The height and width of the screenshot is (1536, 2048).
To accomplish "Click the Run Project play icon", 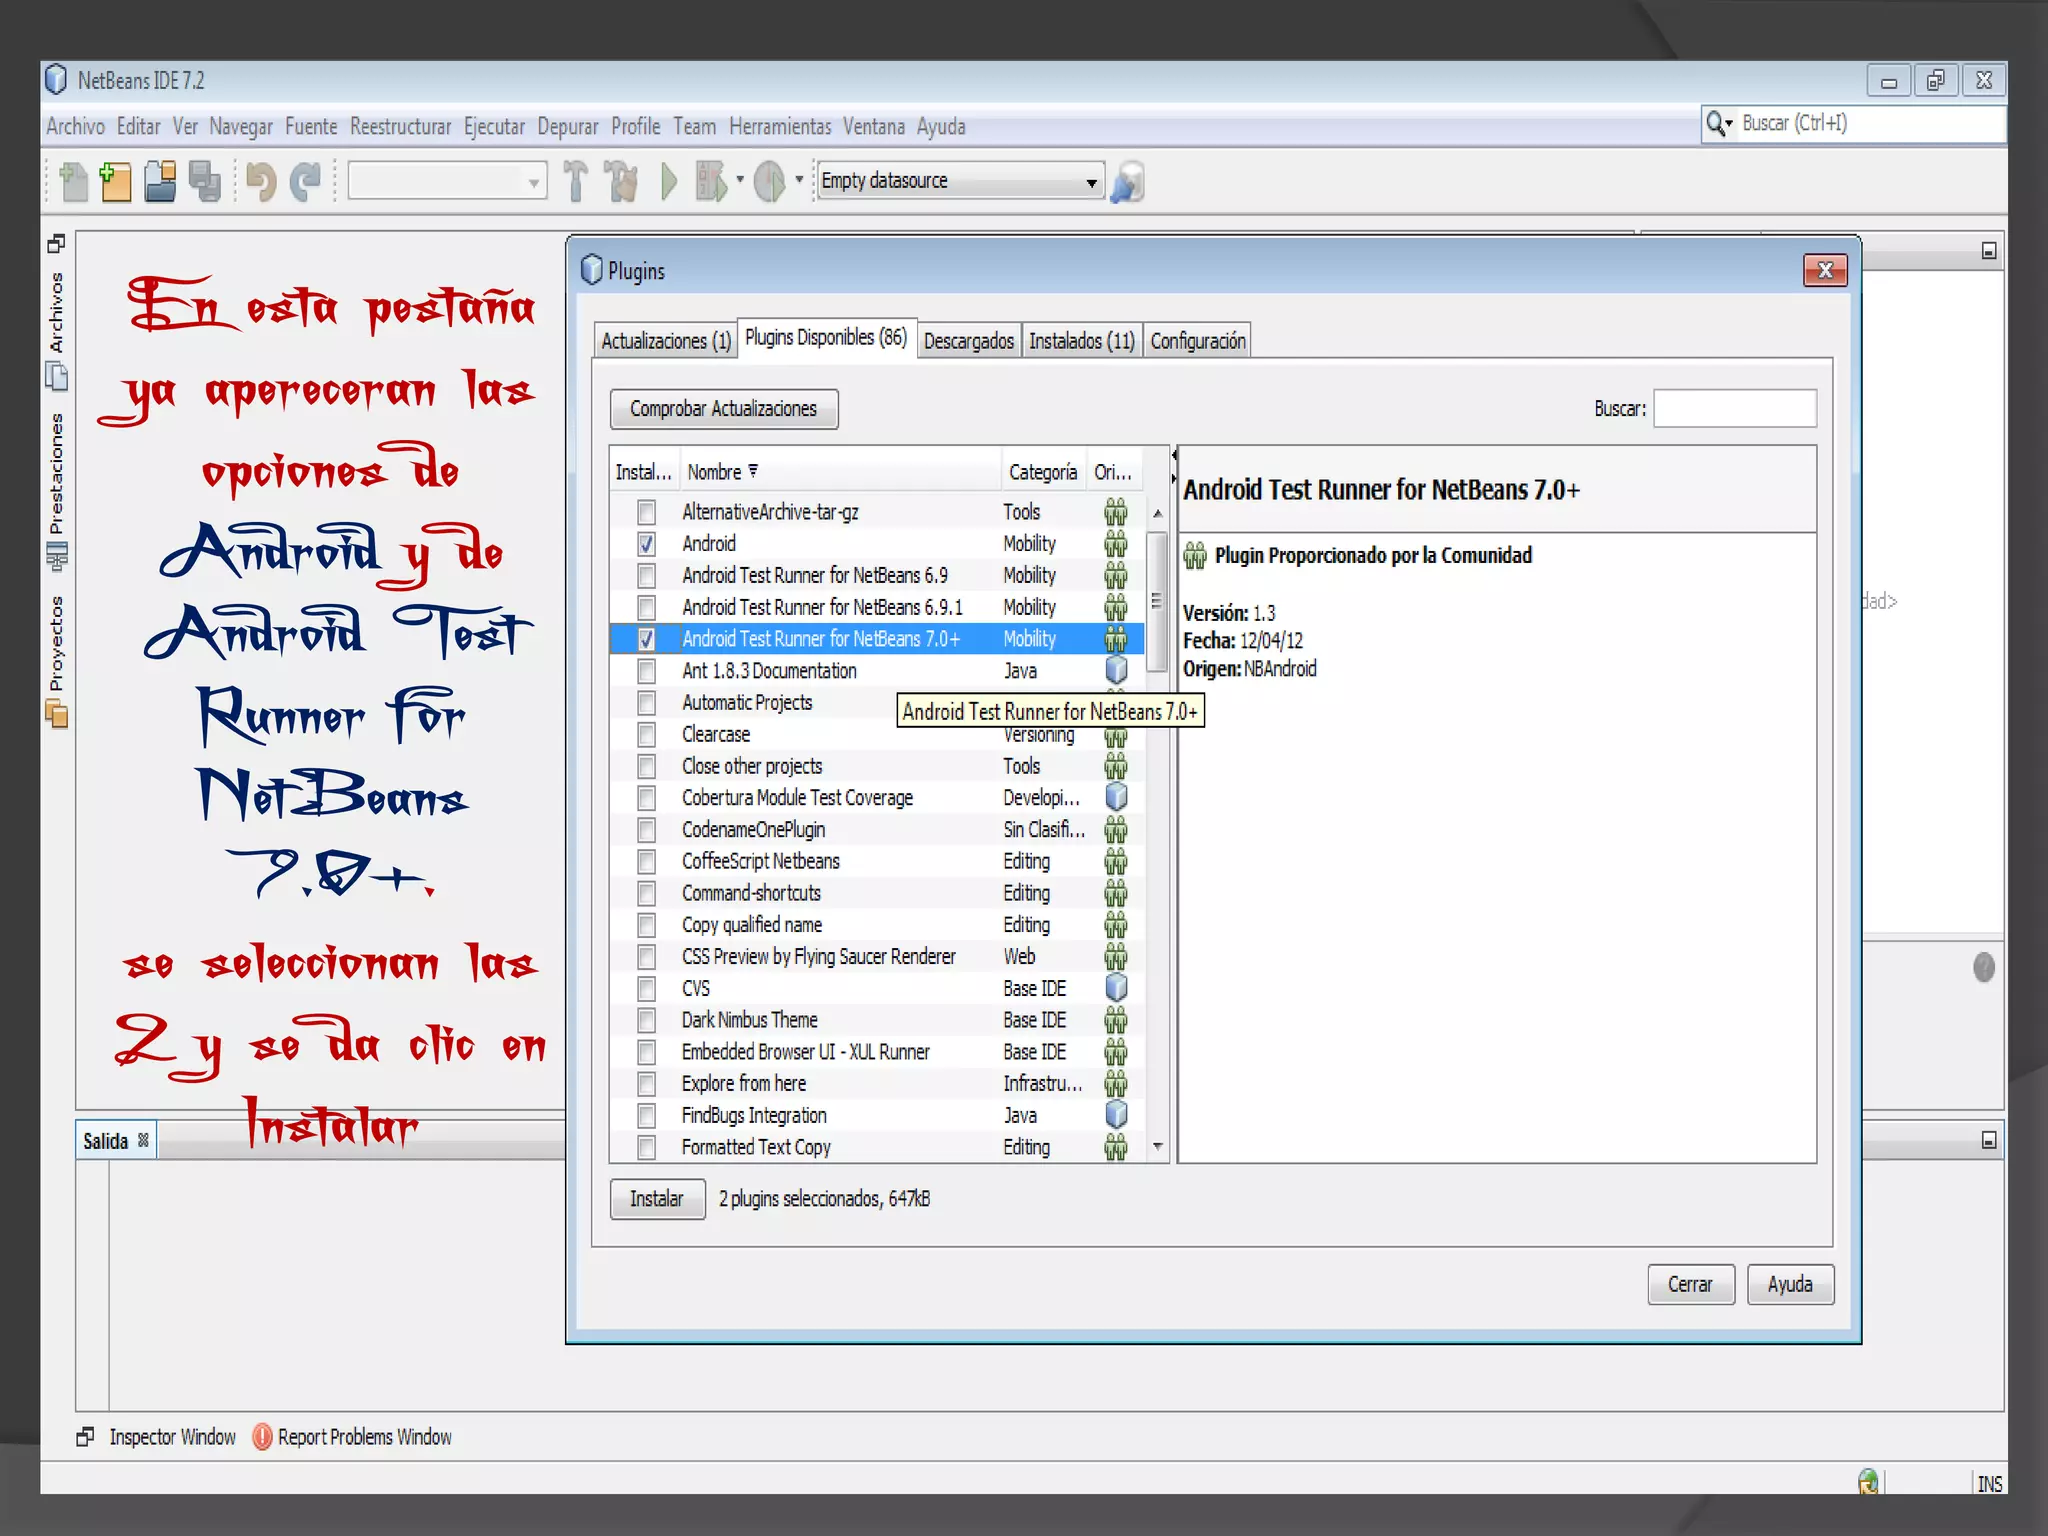I will (669, 182).
